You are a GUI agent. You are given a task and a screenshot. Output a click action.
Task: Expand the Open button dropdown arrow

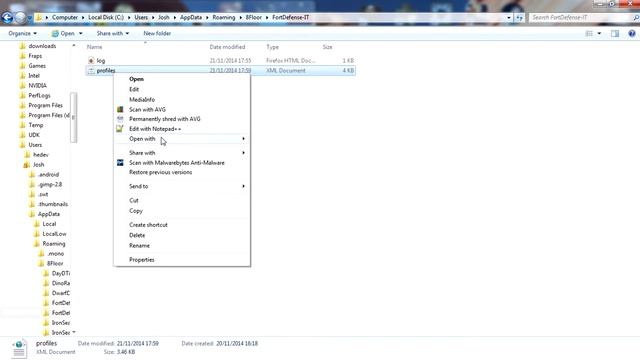tap(80, 33)
